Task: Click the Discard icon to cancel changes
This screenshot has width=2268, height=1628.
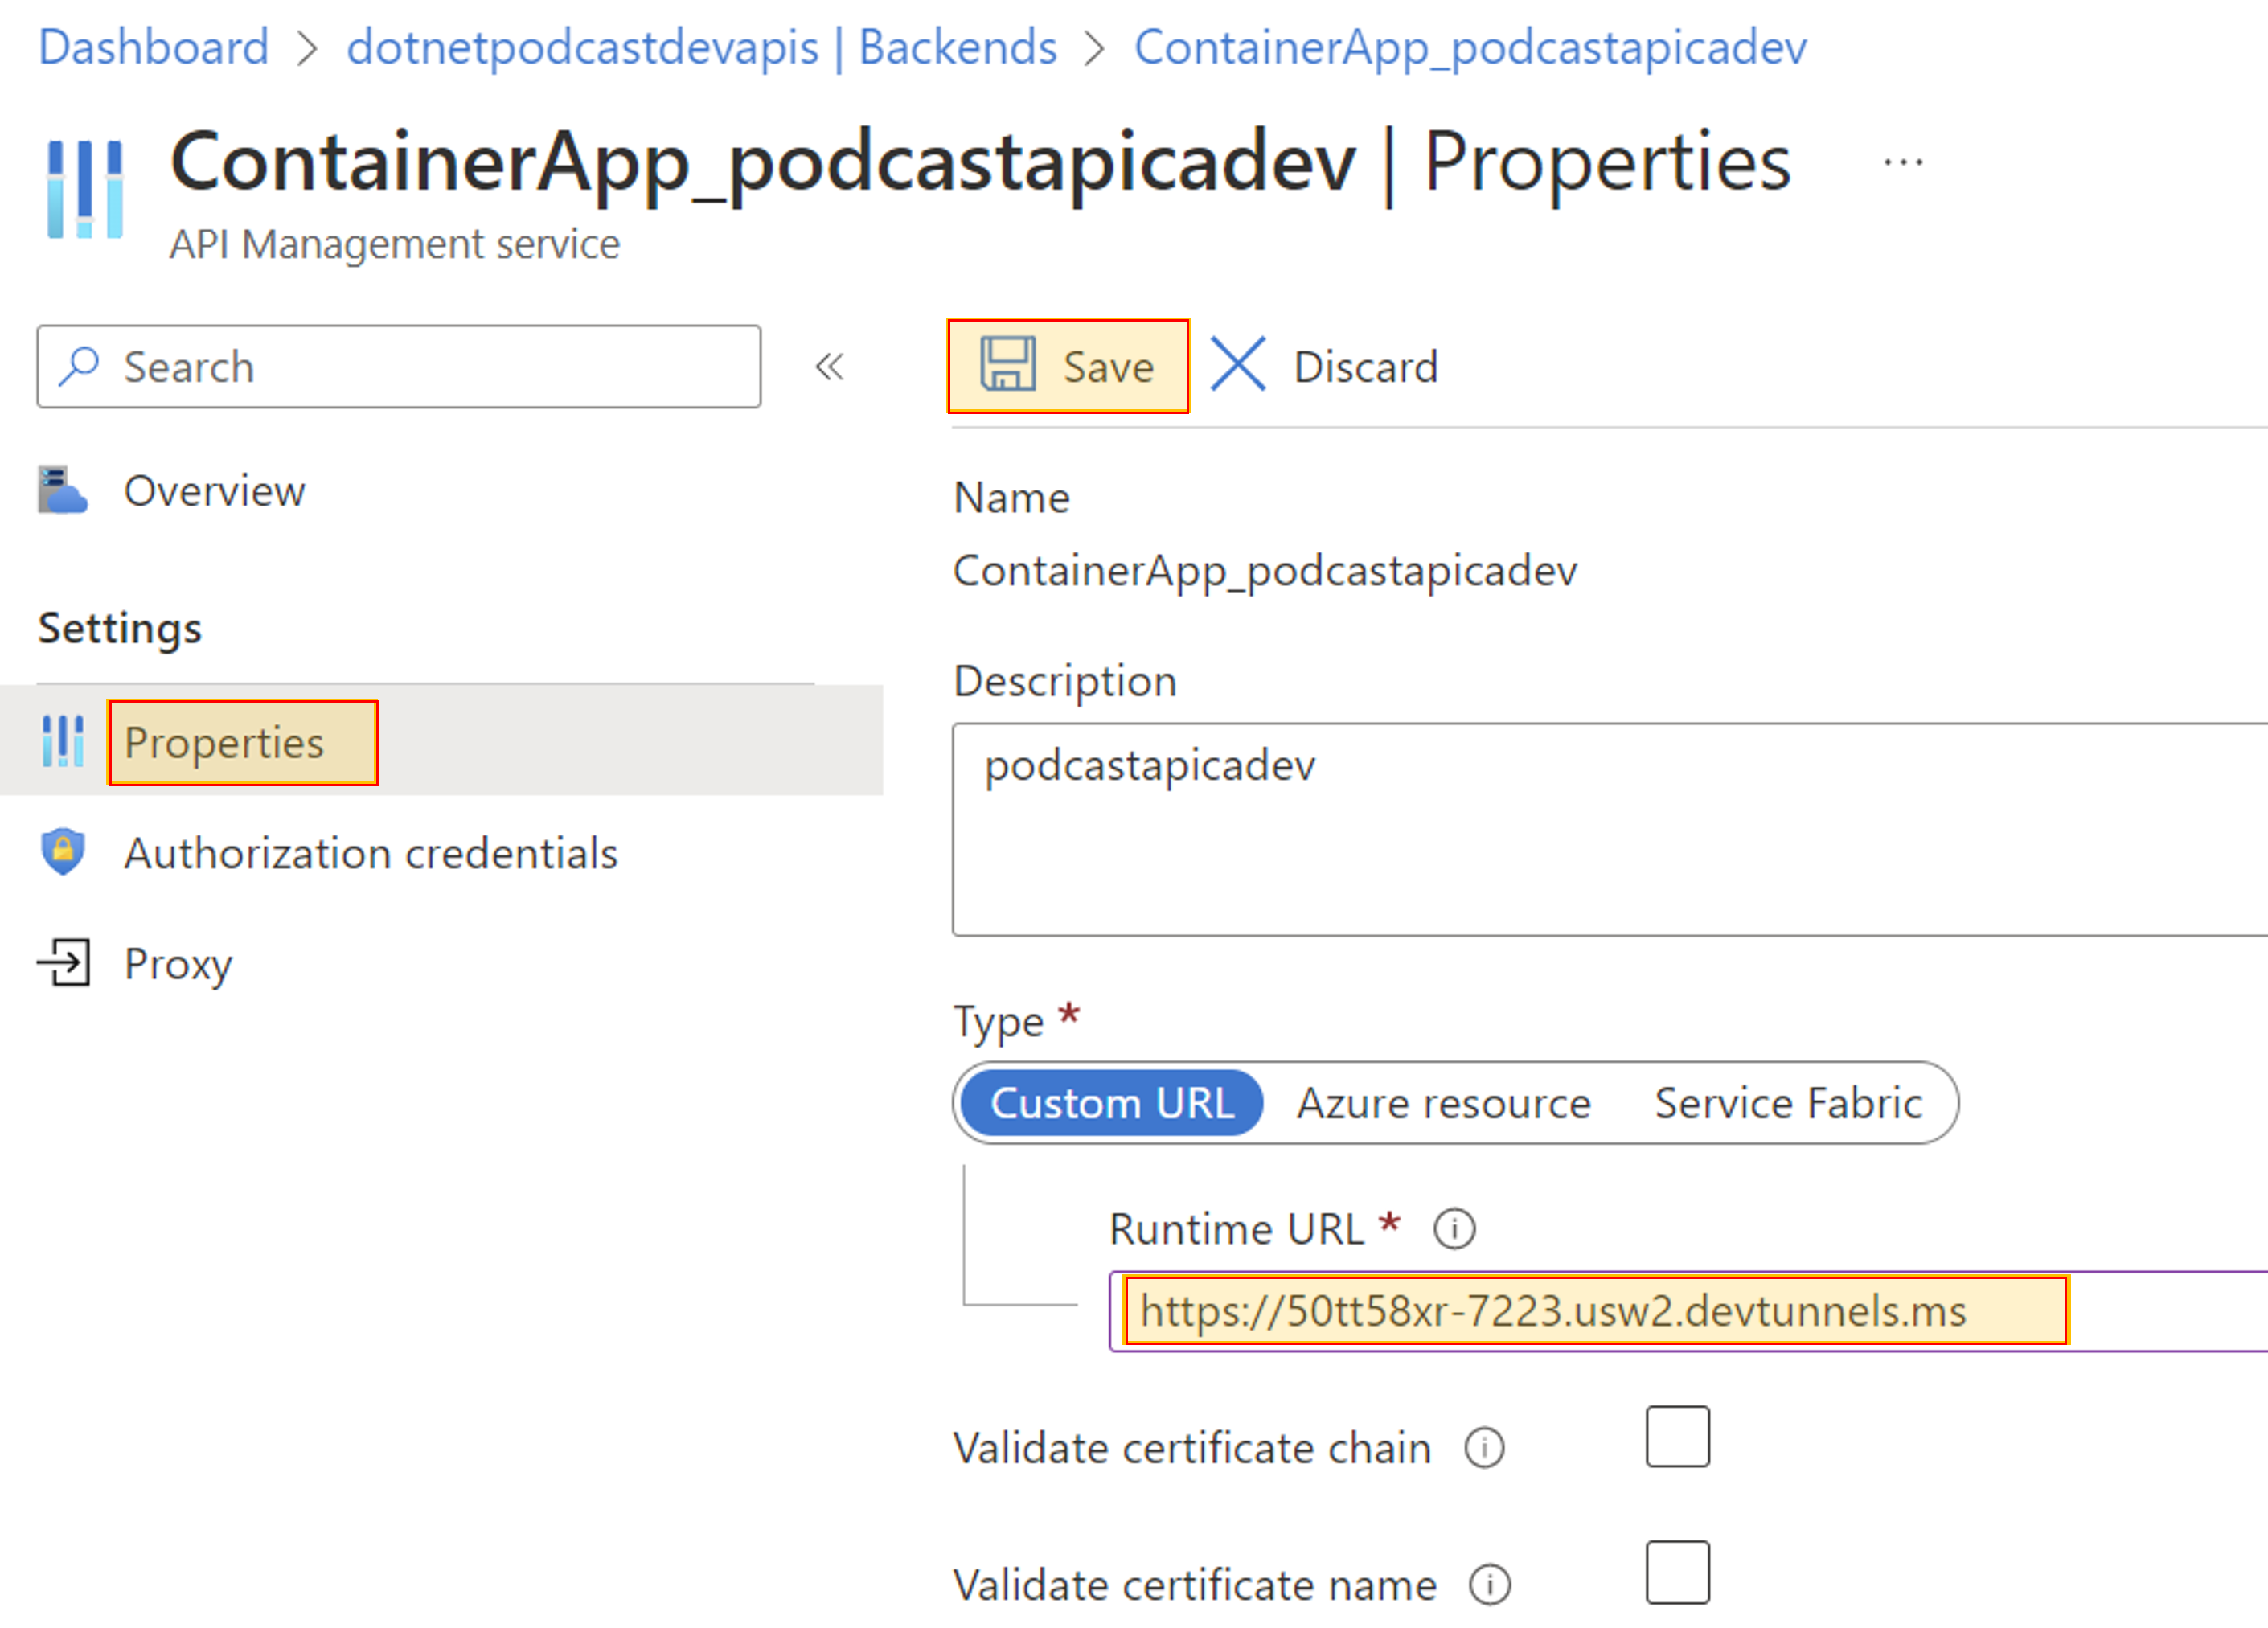Action: (x=1232, y=366)
